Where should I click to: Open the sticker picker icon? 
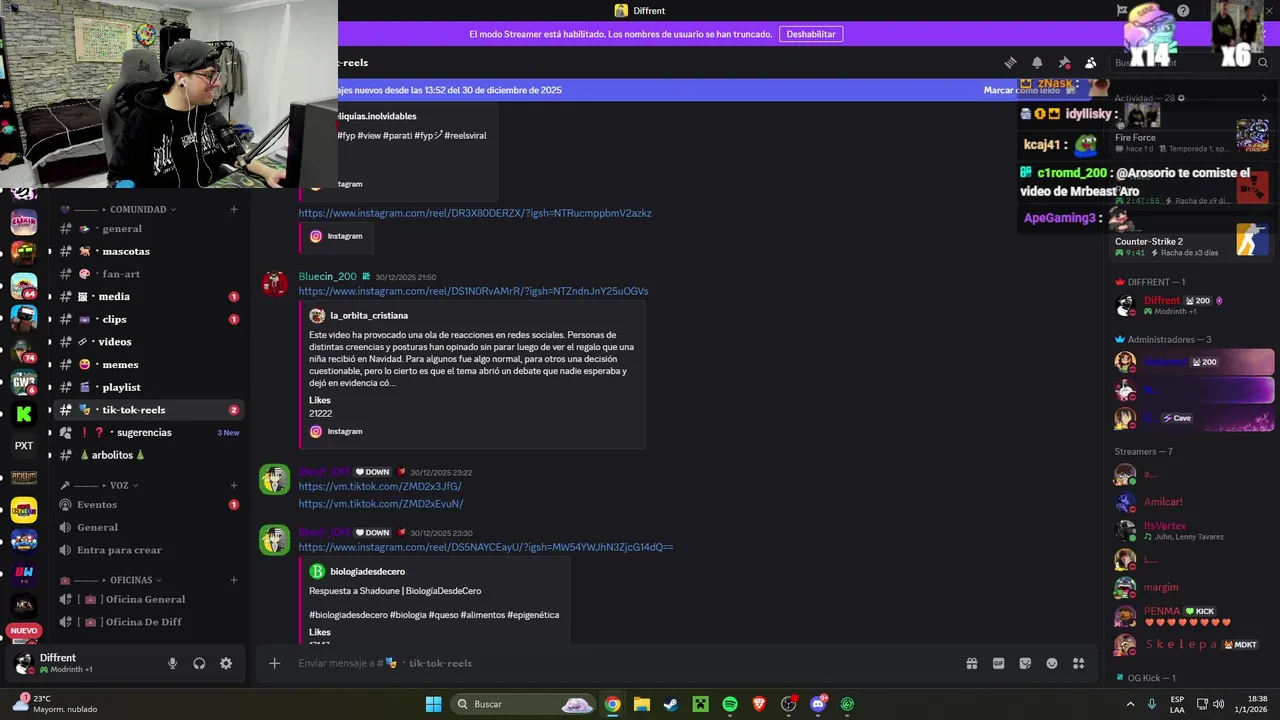(x=1025, y=663)
